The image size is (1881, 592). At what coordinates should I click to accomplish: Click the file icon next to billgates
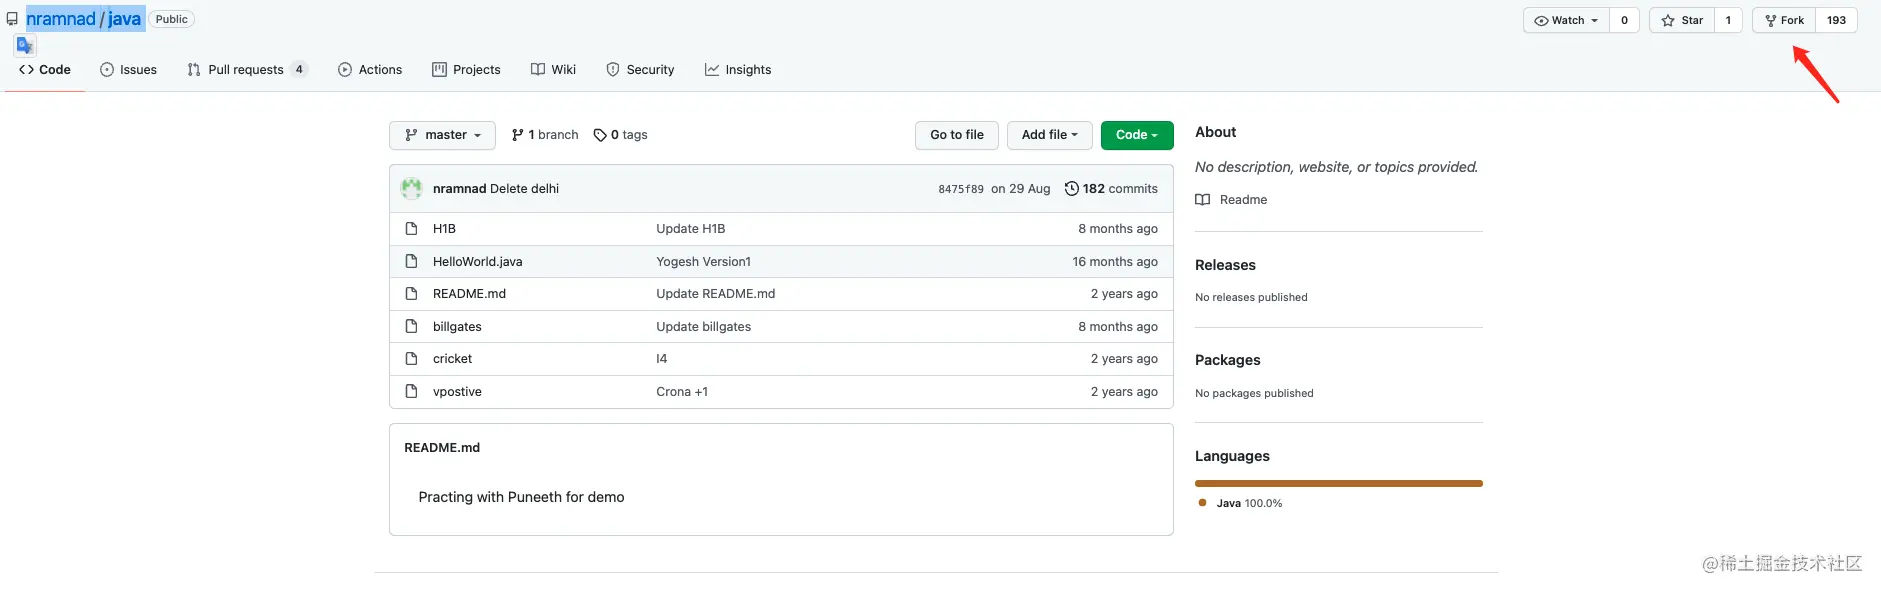(411, 327)
